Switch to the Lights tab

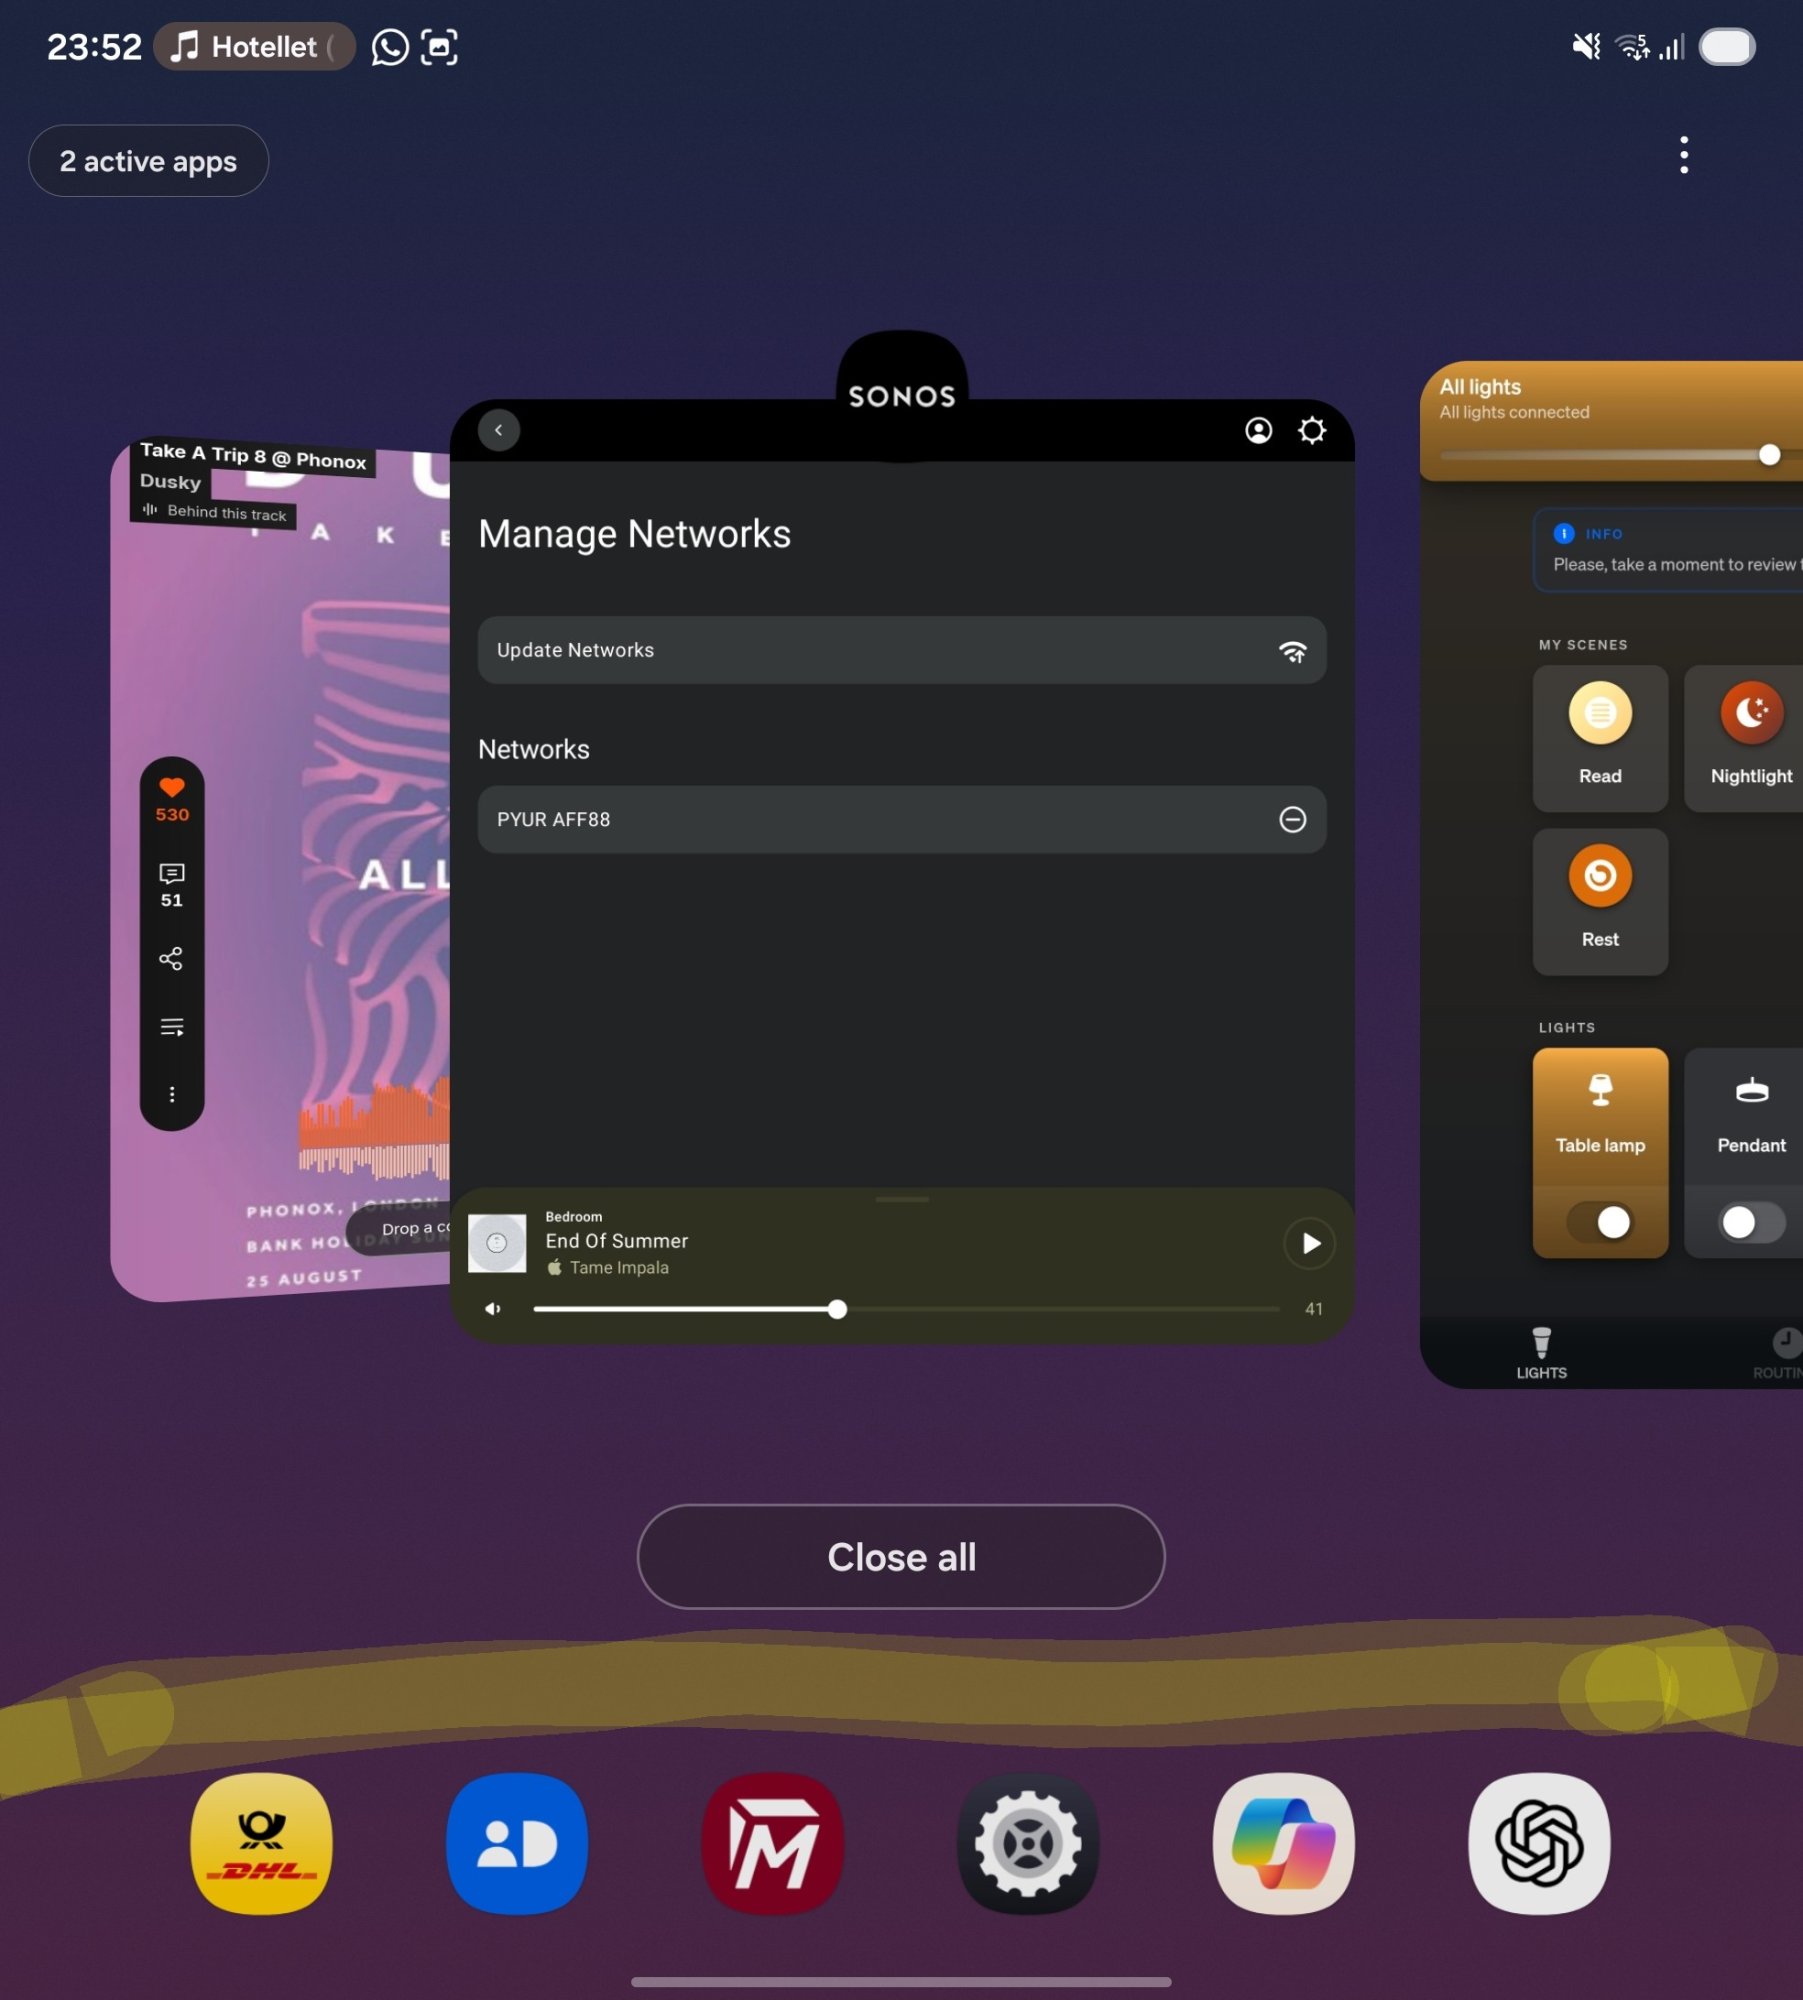pos(1541,1353)
